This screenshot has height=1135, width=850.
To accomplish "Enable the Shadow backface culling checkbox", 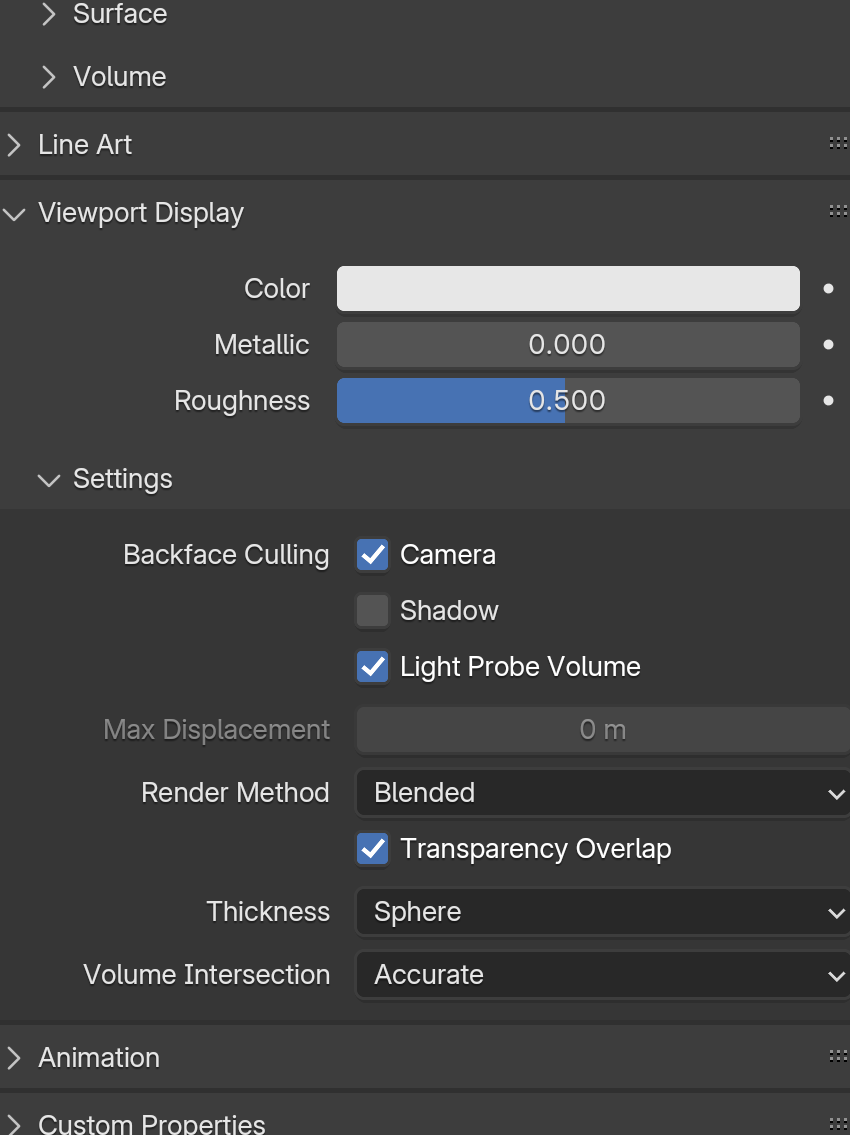I will pyautogui.click(x=372, y=611).
